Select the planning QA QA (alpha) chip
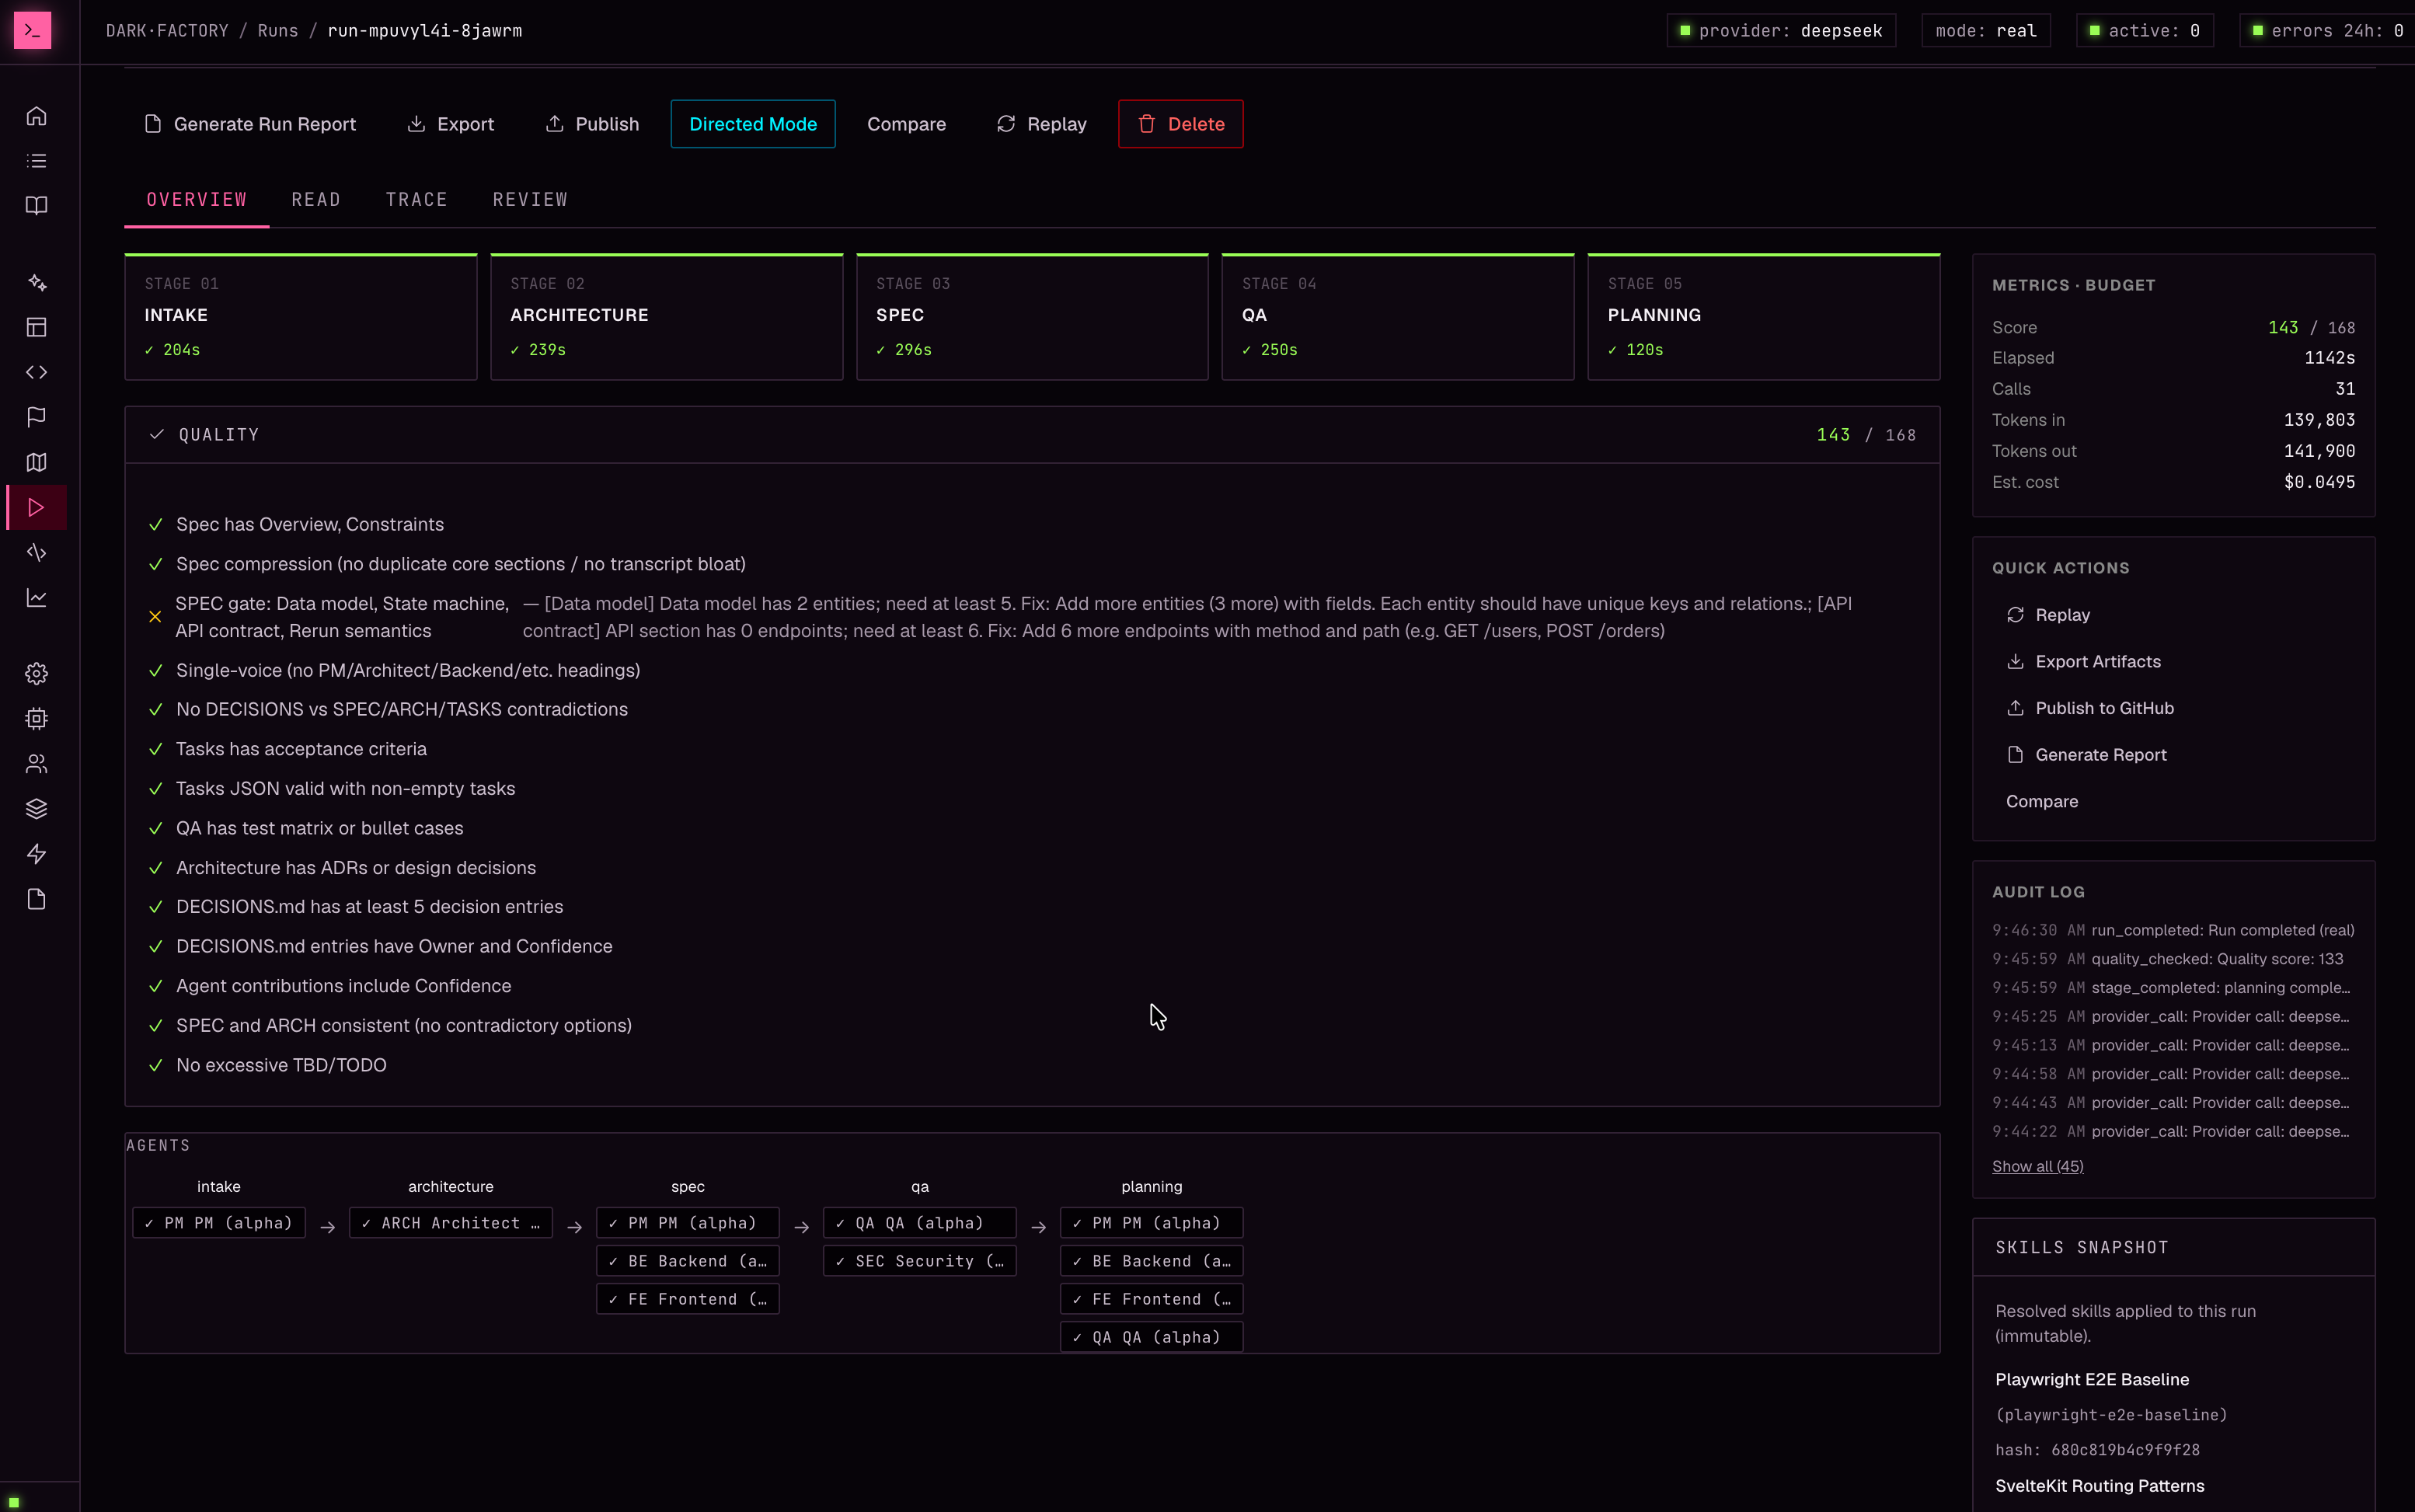 [x=1152, y=1337]
